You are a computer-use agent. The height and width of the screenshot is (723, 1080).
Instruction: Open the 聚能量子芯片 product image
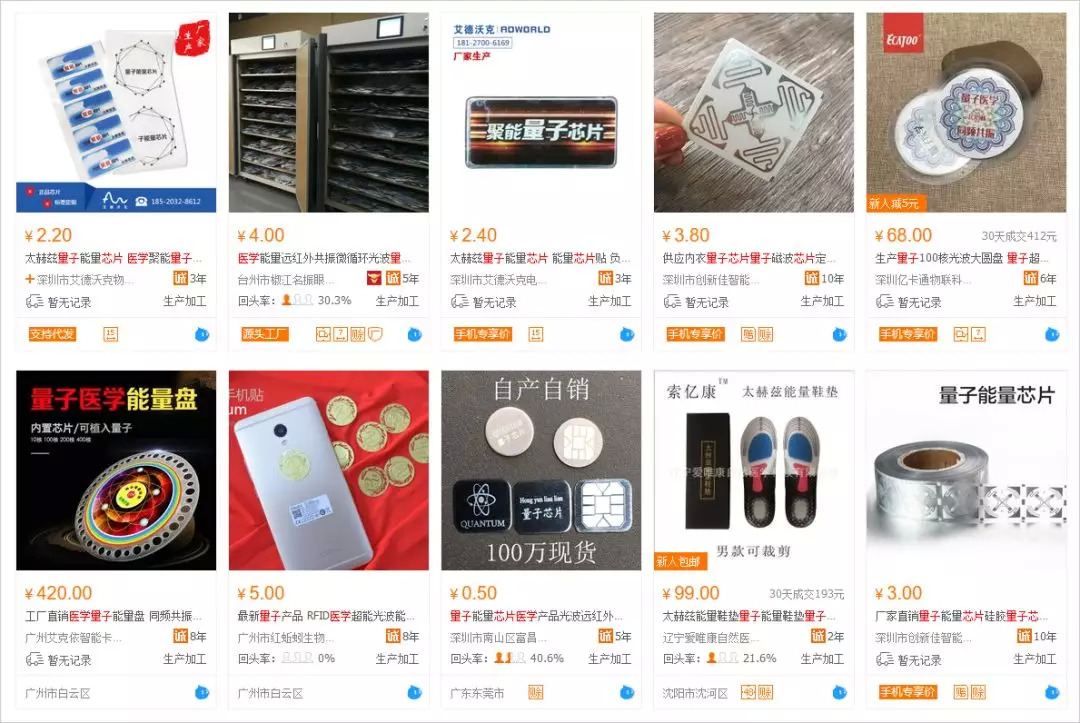point(541,112)
